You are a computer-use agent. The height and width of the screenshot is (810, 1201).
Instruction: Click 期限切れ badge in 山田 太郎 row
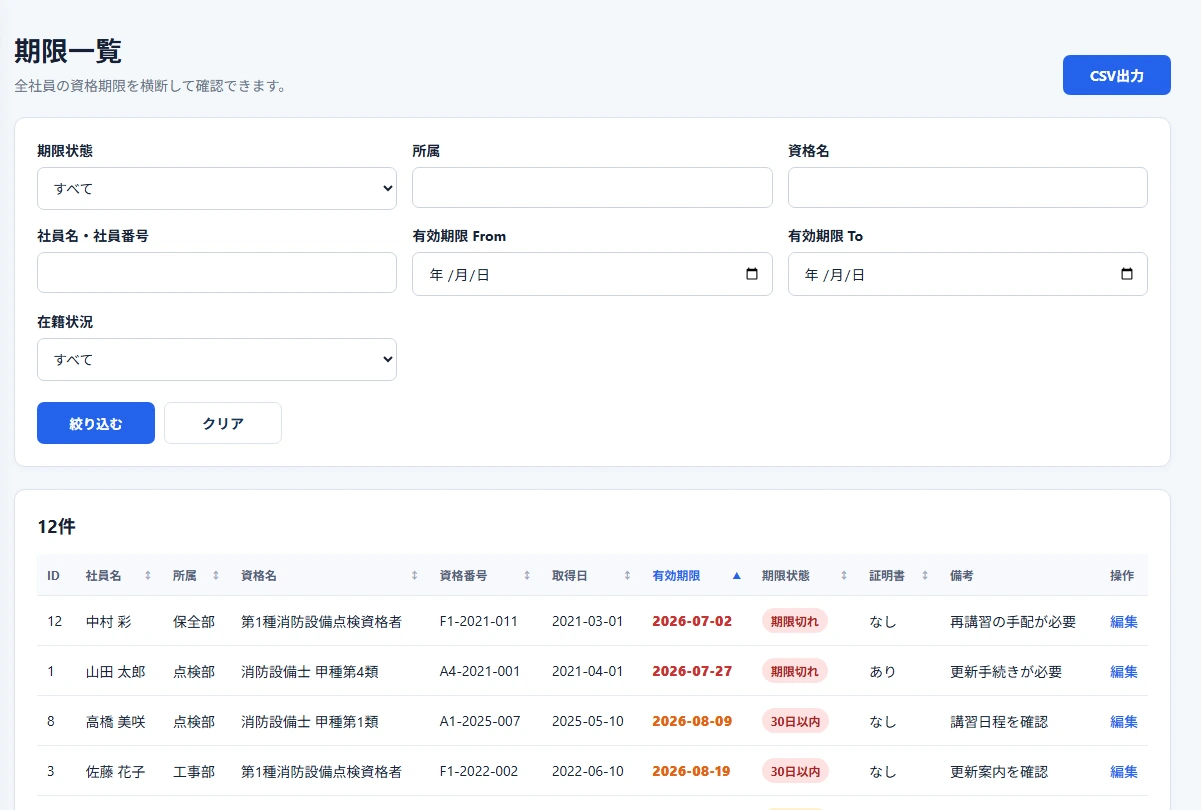[794, 671]
